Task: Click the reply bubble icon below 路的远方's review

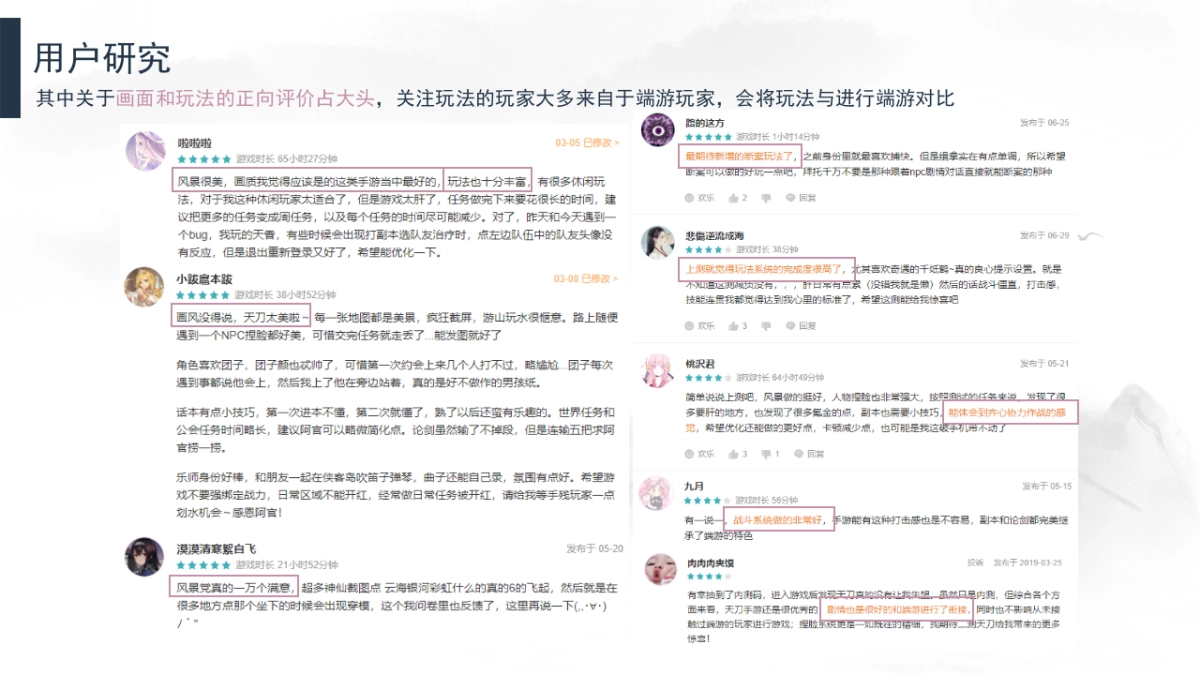Action: 790,198
